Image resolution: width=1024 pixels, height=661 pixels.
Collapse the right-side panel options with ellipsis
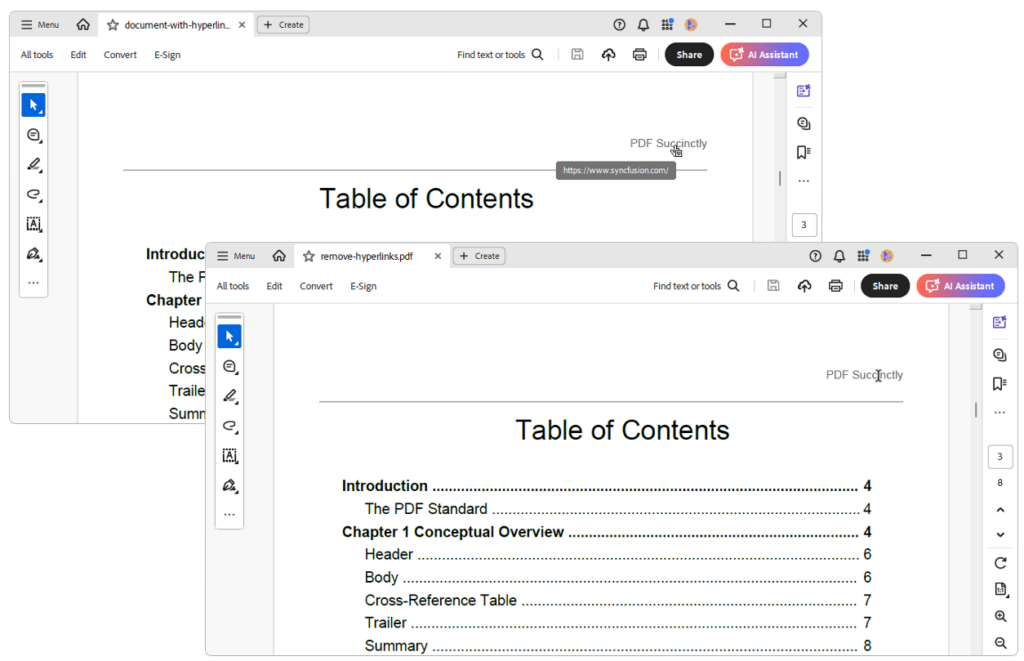tap(999, 411)
